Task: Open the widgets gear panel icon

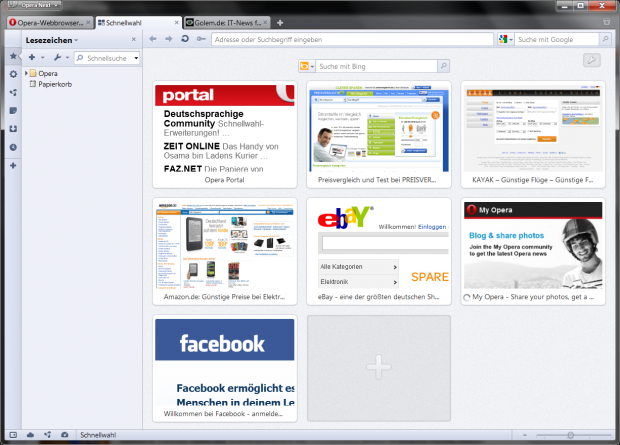Action: (x=13, y=74)
